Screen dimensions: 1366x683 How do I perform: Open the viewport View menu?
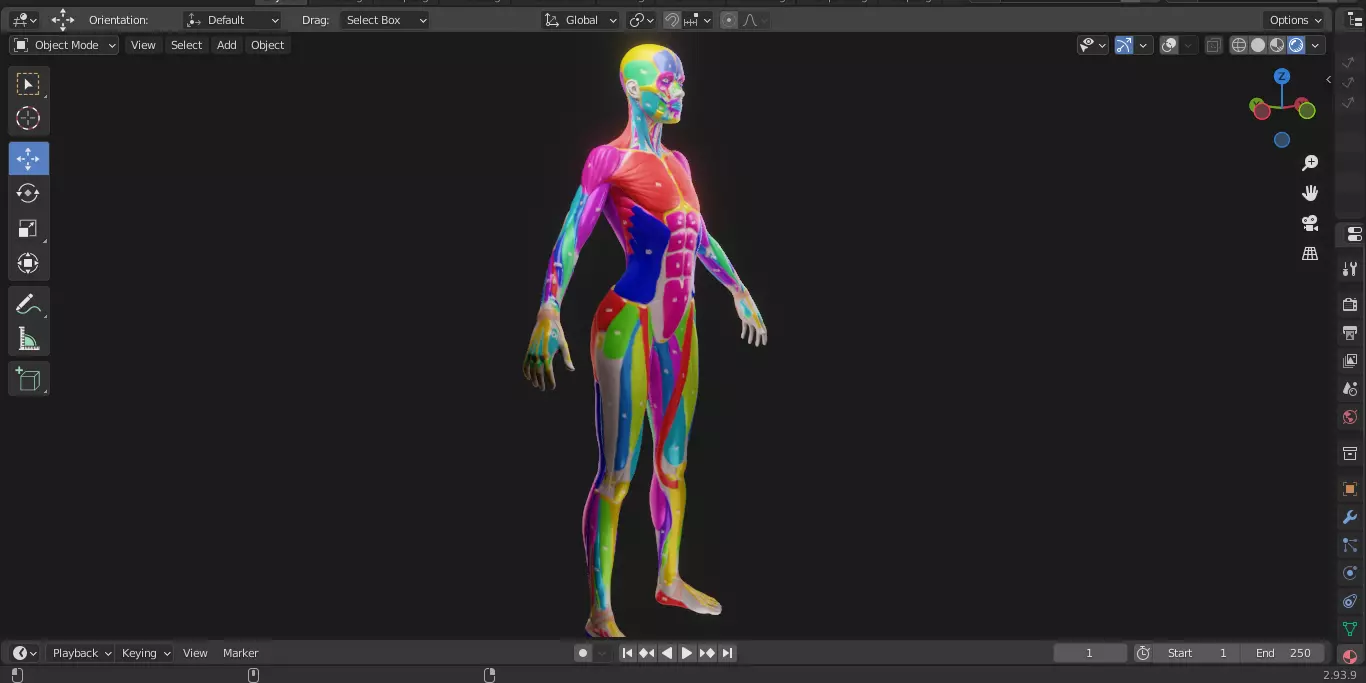143,45
